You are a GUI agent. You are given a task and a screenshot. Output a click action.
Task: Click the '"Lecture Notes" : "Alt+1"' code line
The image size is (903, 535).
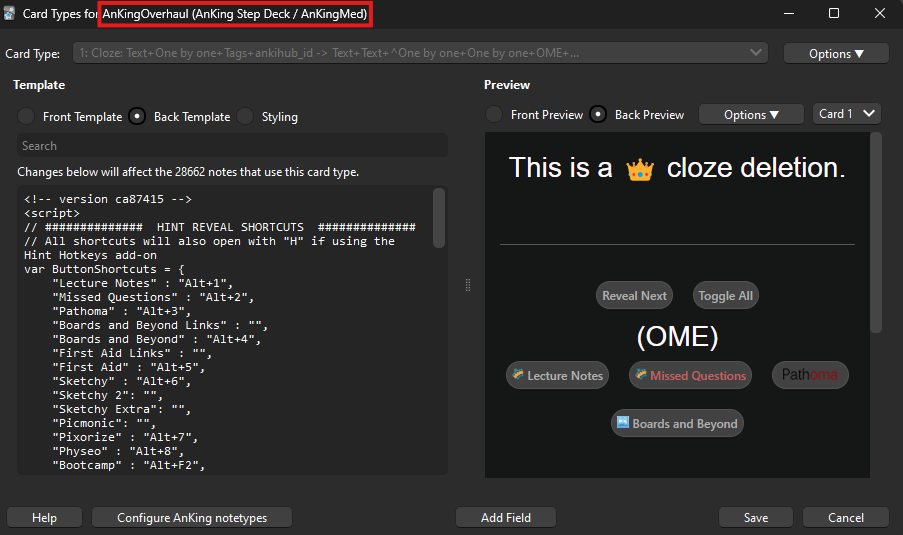coord(142,283)
